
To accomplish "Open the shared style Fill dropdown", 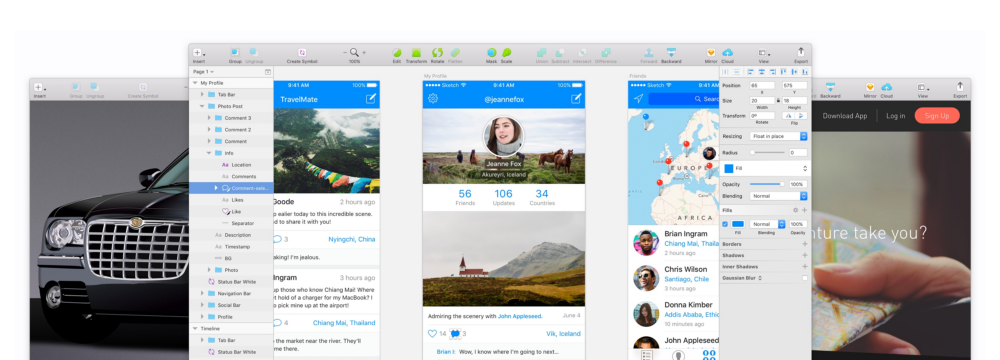I will tap(765, 169).
